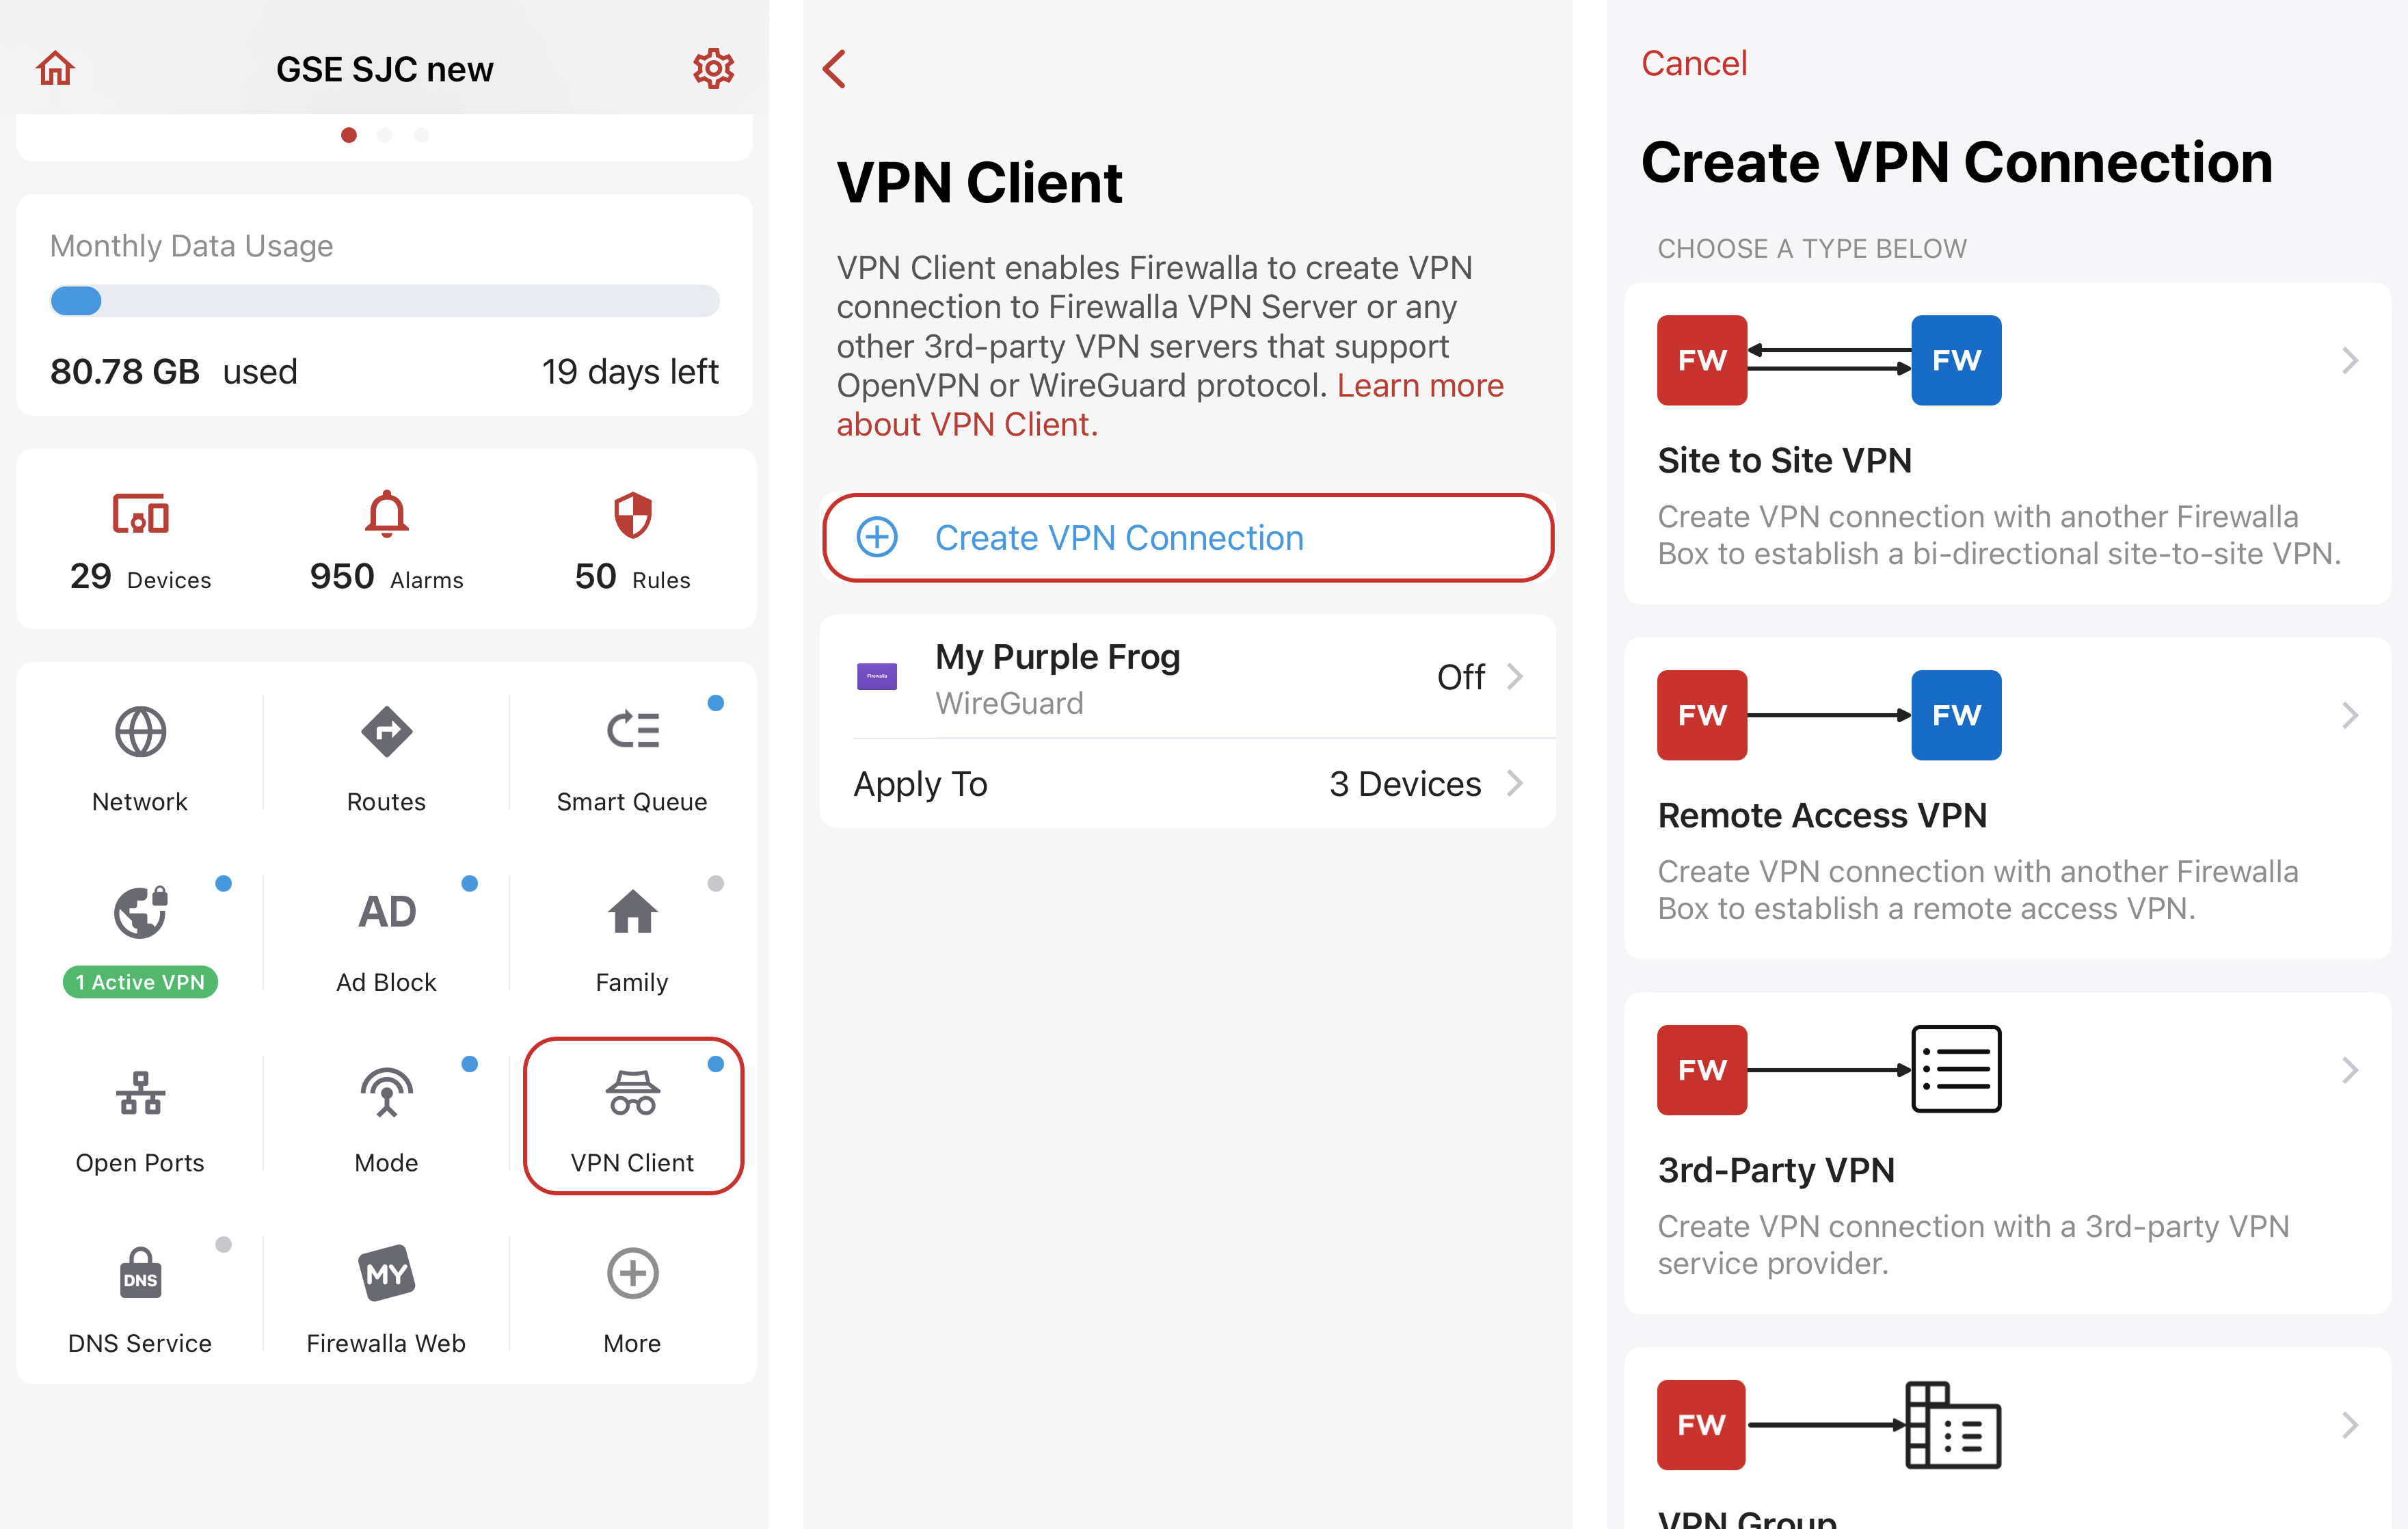Viewport: 2408px width, 1529px height.
Task: Tap the DNS Service gray status dot
Action: (x=224, y=1244)
